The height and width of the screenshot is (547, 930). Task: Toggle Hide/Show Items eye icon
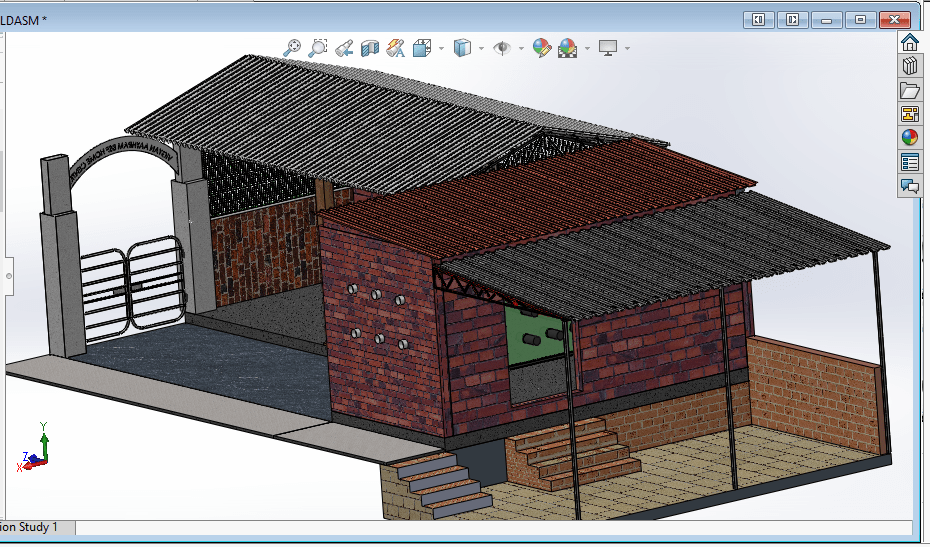click(x=502, y=47)
